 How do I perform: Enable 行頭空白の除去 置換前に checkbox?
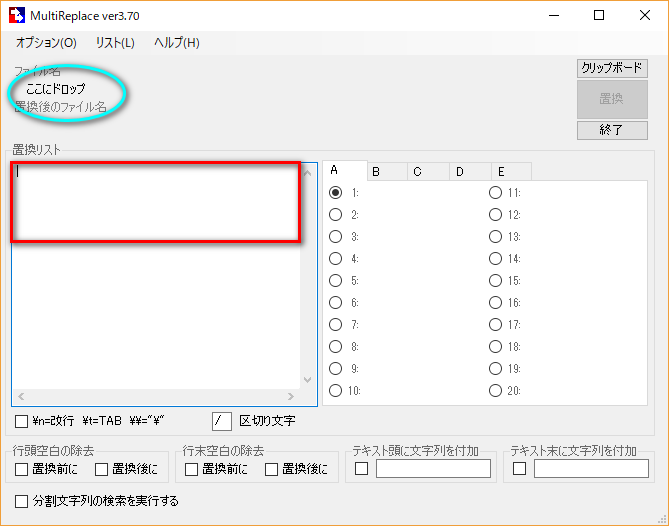click(x=22, y=469)
